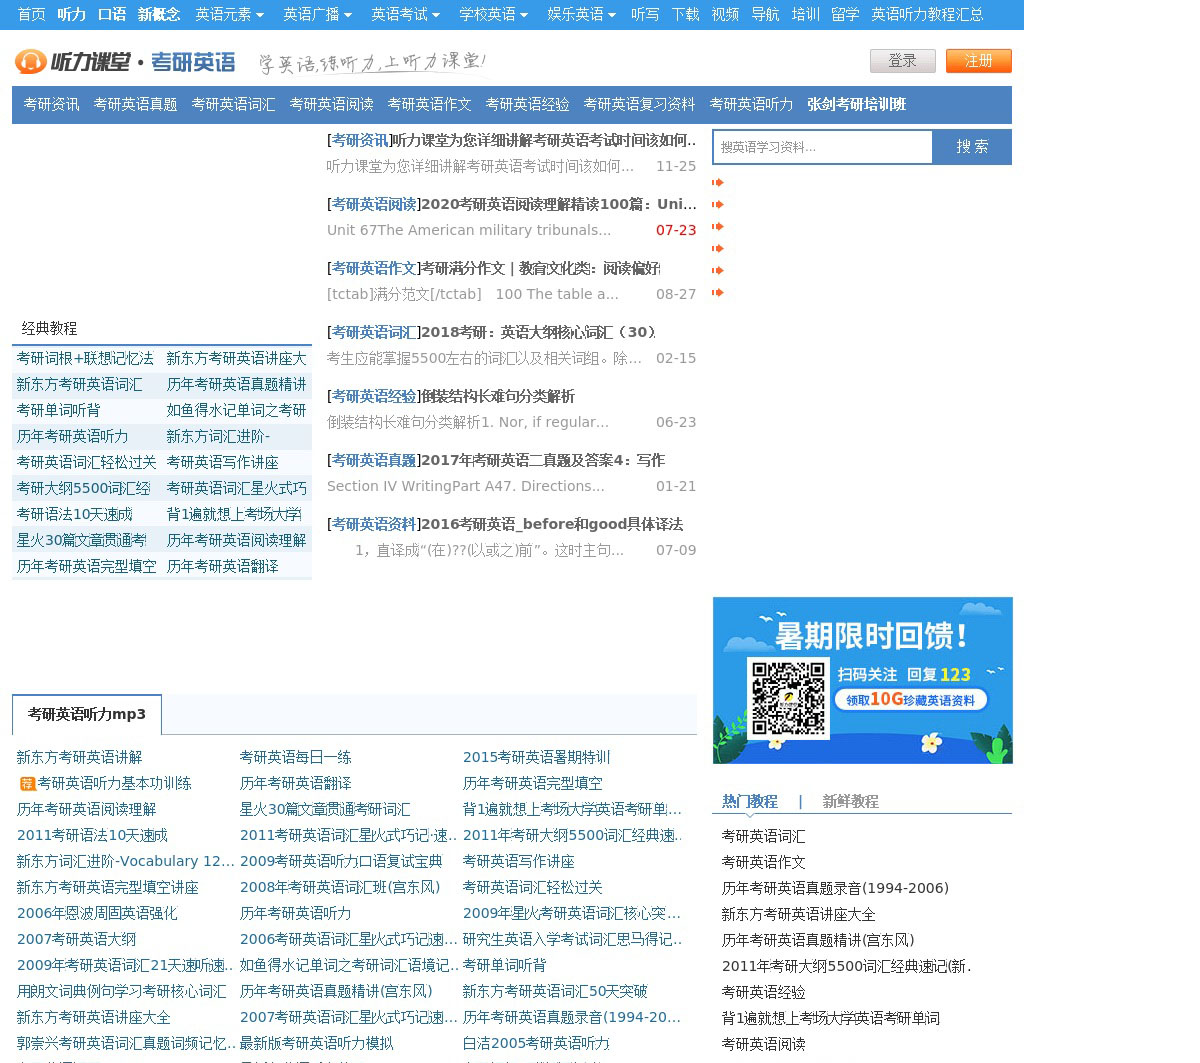Click the first orange arrow bullet under search box

click(717, 183)
